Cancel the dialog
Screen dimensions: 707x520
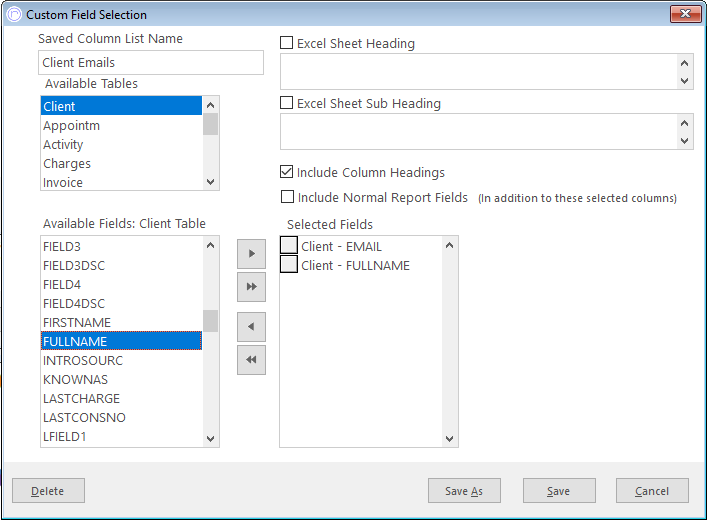[652, 491]
